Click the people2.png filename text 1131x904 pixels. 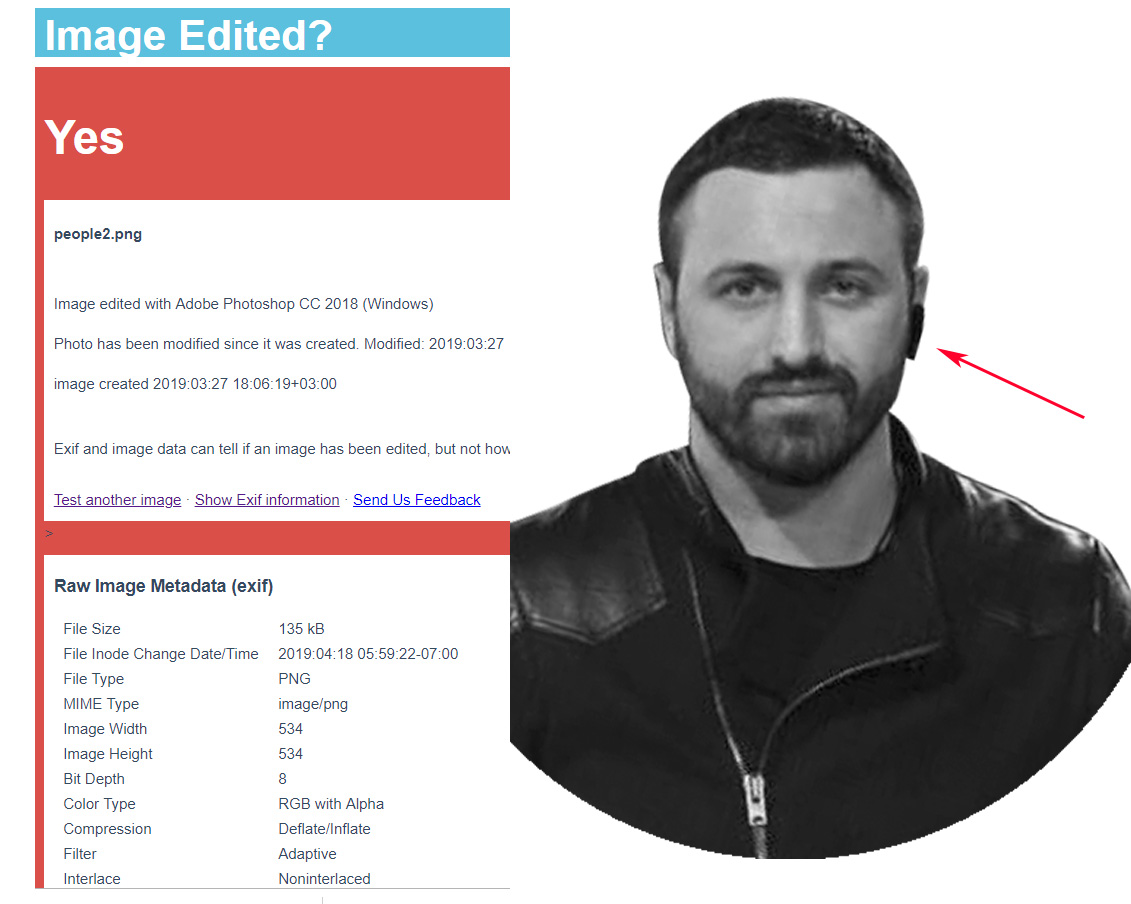tap(98, 234)
